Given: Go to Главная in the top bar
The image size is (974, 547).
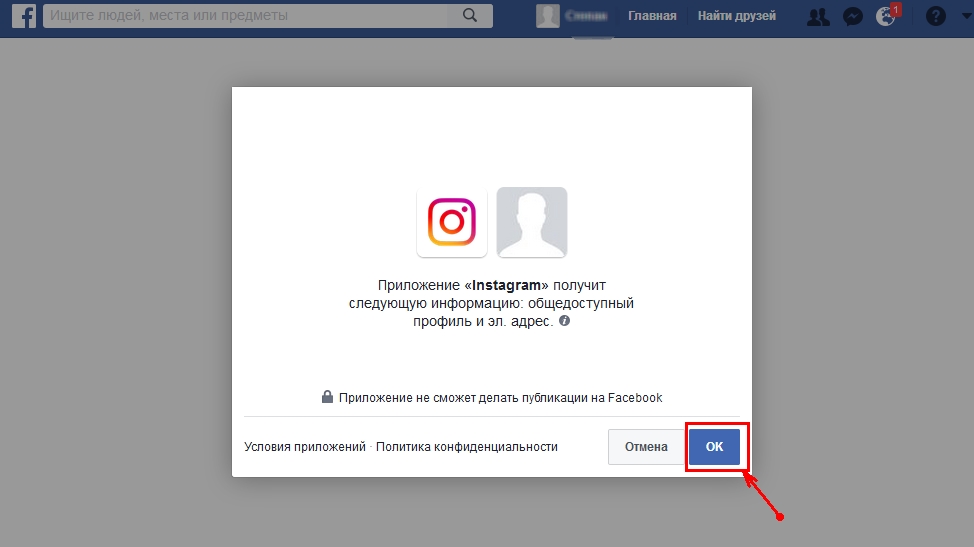Looking at the screenshot, I should click(652, 16).
